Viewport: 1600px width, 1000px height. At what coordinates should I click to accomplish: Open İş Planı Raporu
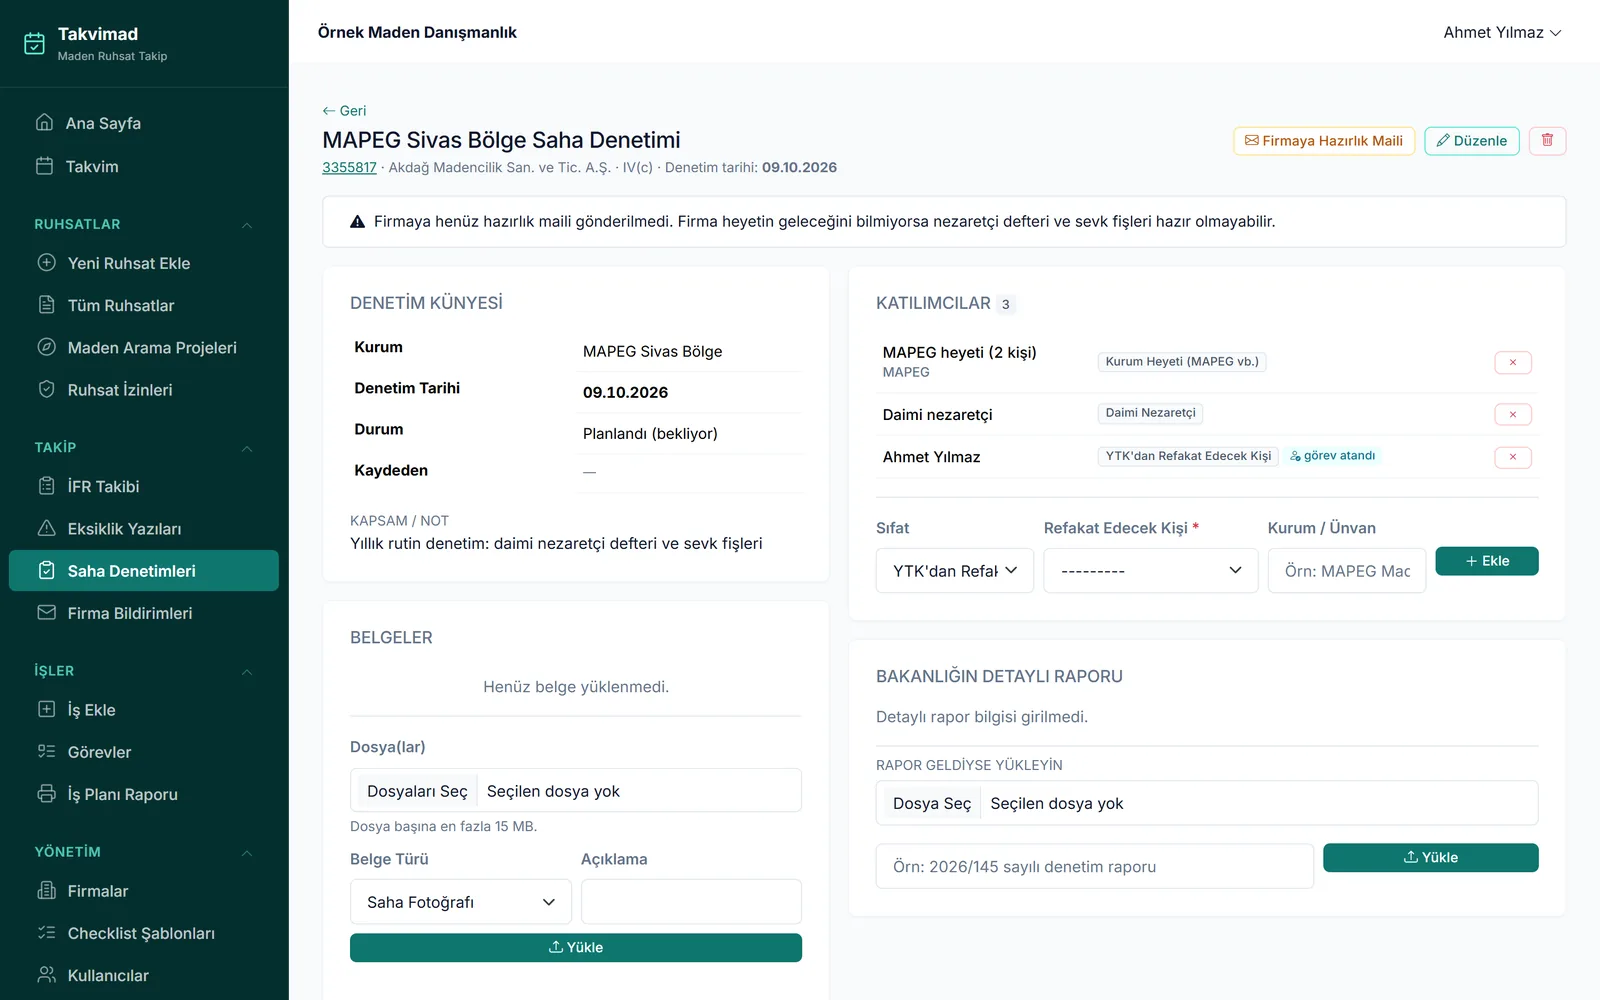(144, 794)
